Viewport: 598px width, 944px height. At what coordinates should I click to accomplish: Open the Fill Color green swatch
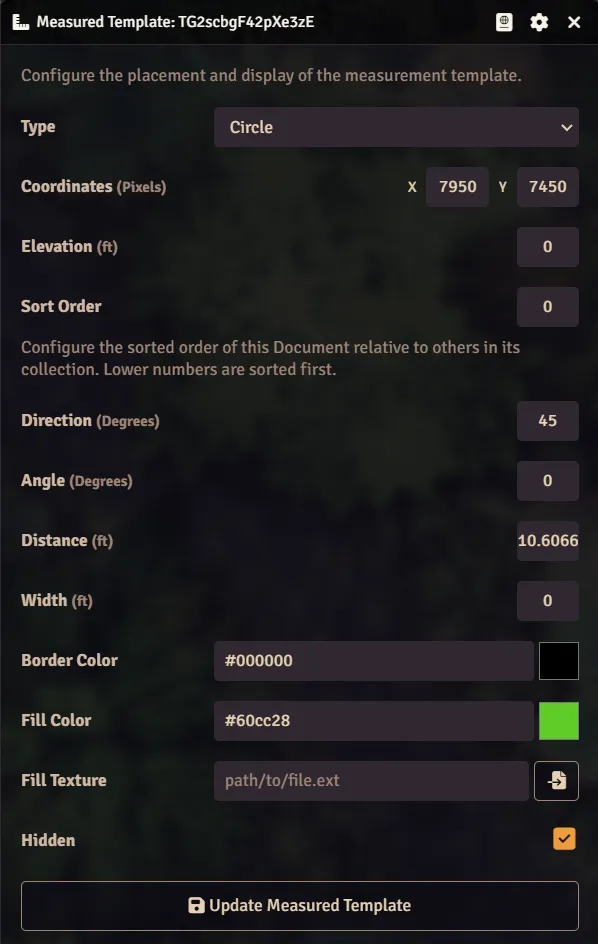pos(559,721)
